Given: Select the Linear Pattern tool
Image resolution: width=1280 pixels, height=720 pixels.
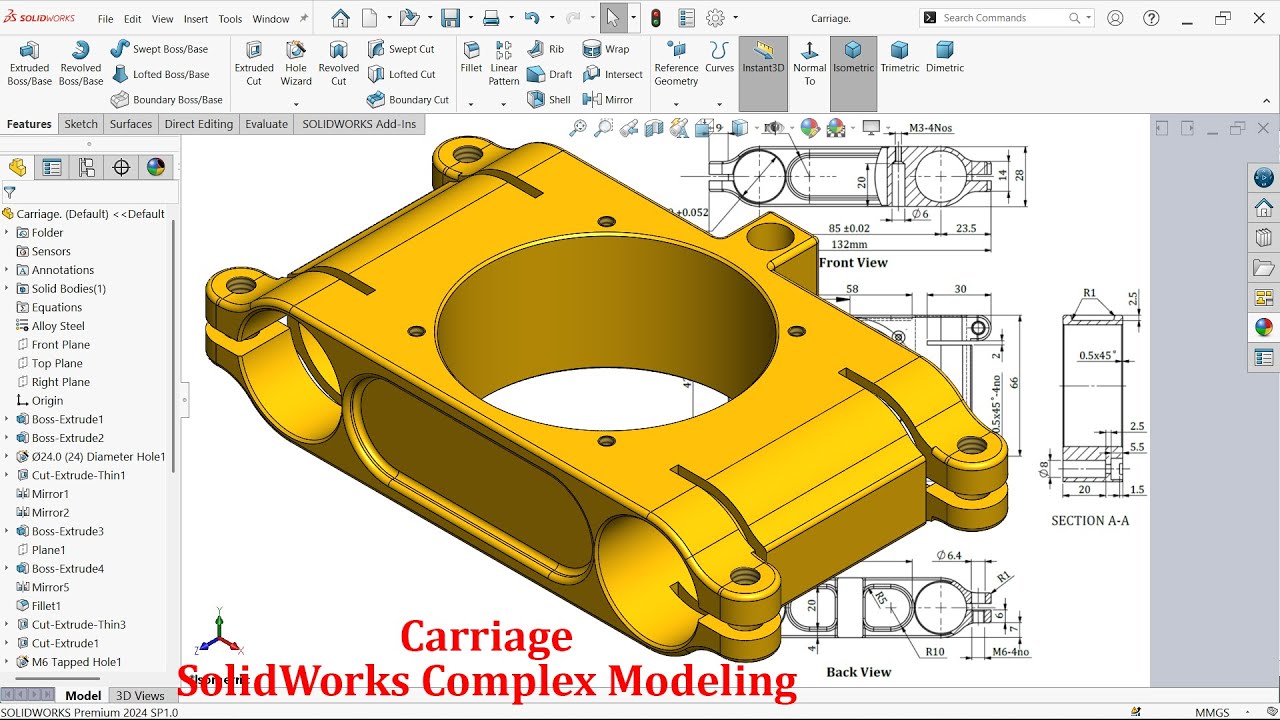Looking at the screenshot, I should click(x=504, y=63).
